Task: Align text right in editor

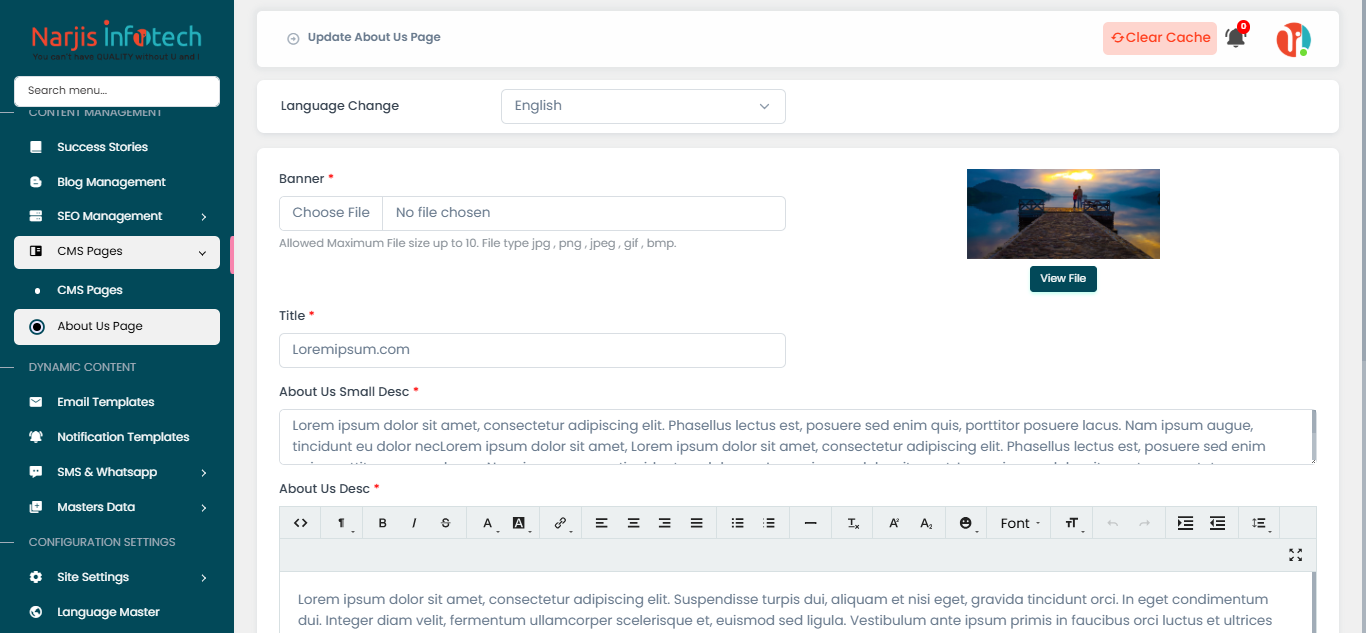Action: point(665,523)
